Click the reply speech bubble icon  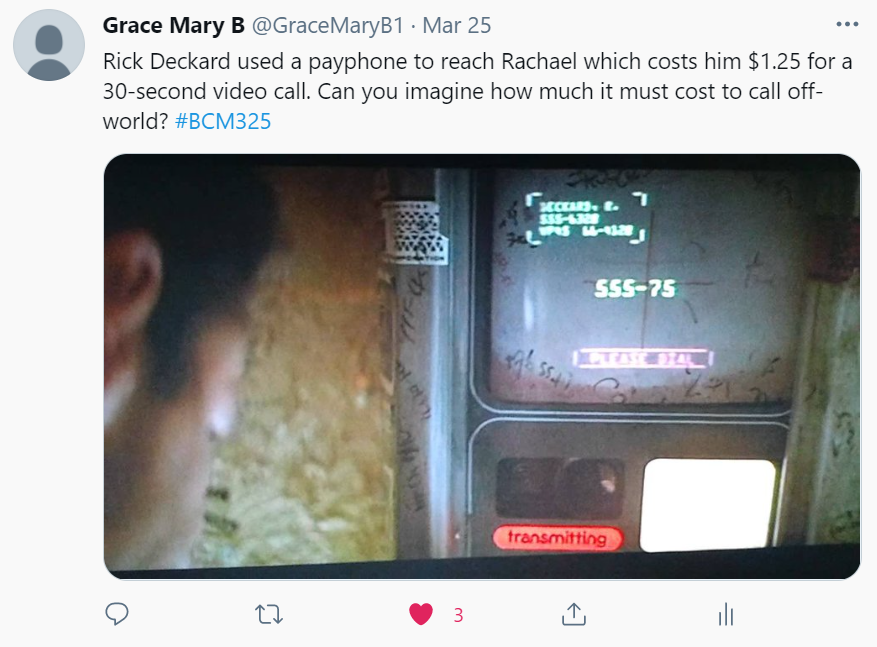(x=117, y=614)
